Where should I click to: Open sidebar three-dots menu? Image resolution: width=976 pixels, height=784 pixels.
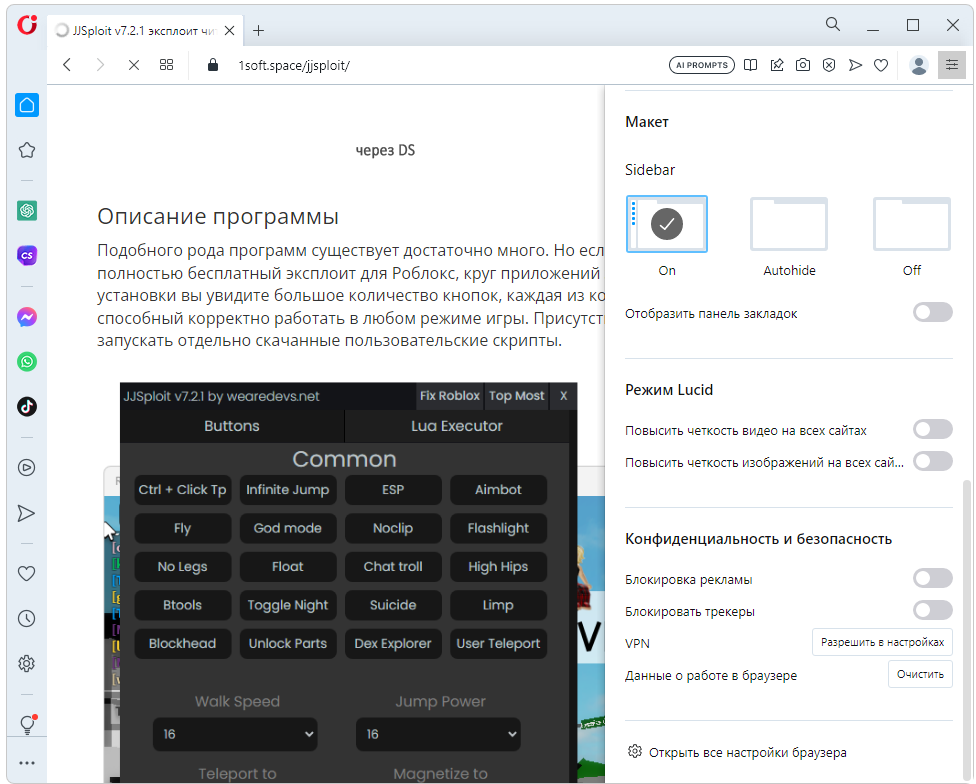[x=27, y=763]
